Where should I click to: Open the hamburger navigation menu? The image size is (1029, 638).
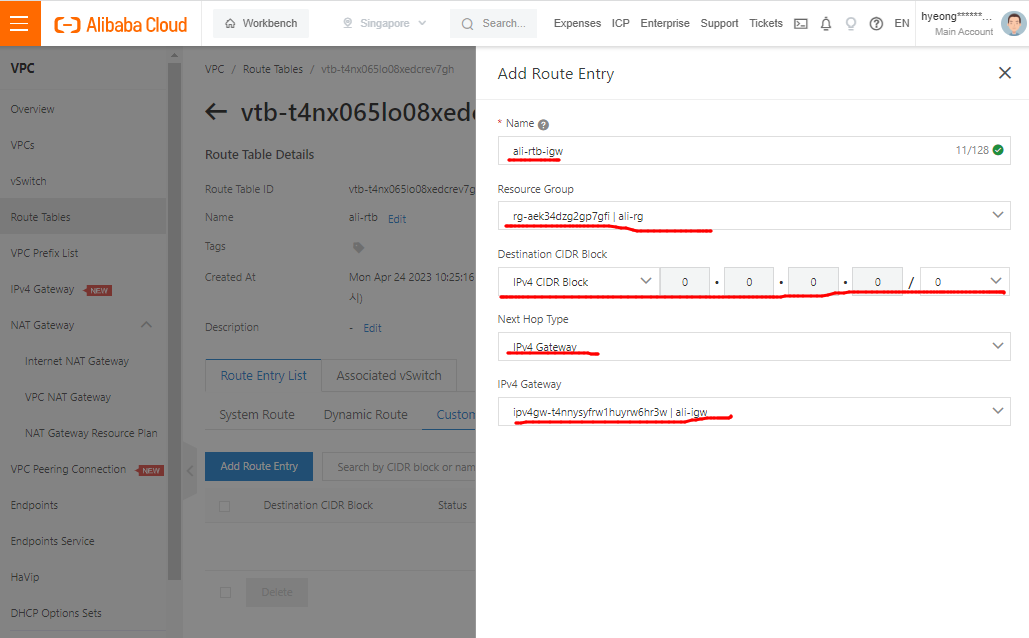(x=20, y=23)
